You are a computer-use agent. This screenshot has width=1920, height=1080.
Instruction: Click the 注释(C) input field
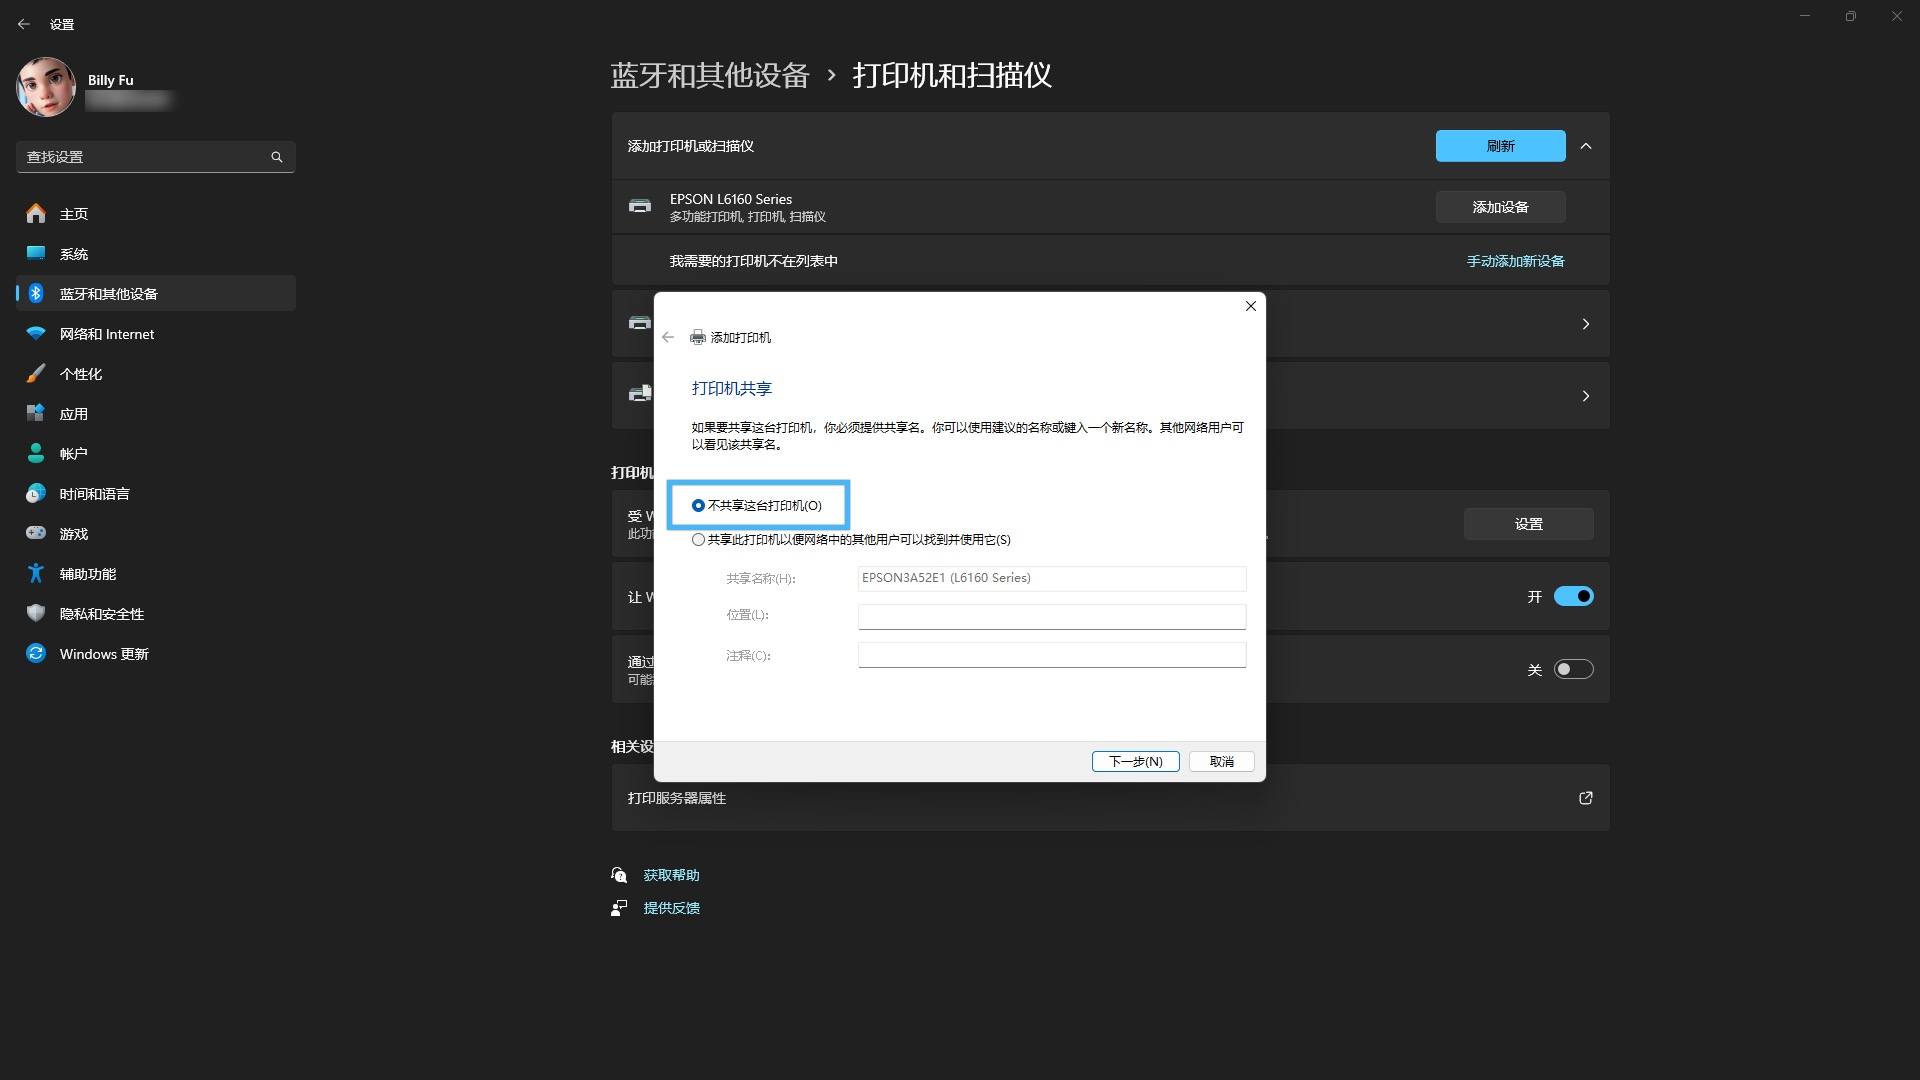pyautogui.click(x=1052, y=656)
